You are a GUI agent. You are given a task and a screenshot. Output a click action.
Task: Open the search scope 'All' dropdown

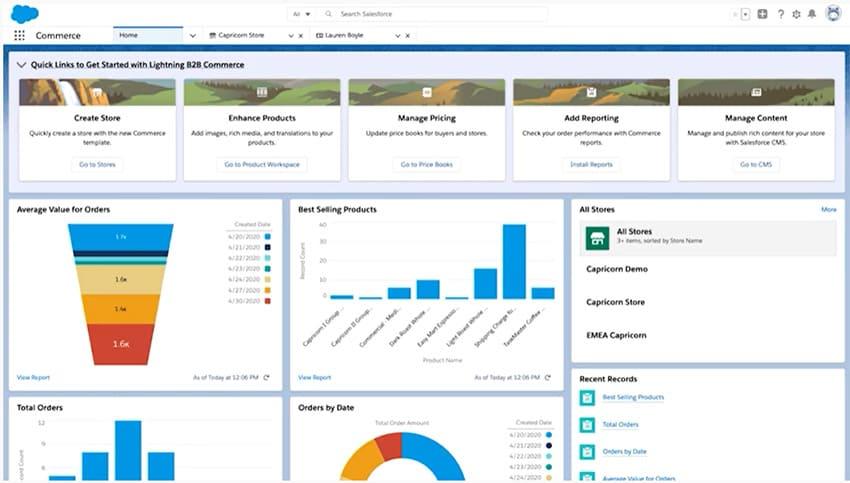[x=300, y=14]
